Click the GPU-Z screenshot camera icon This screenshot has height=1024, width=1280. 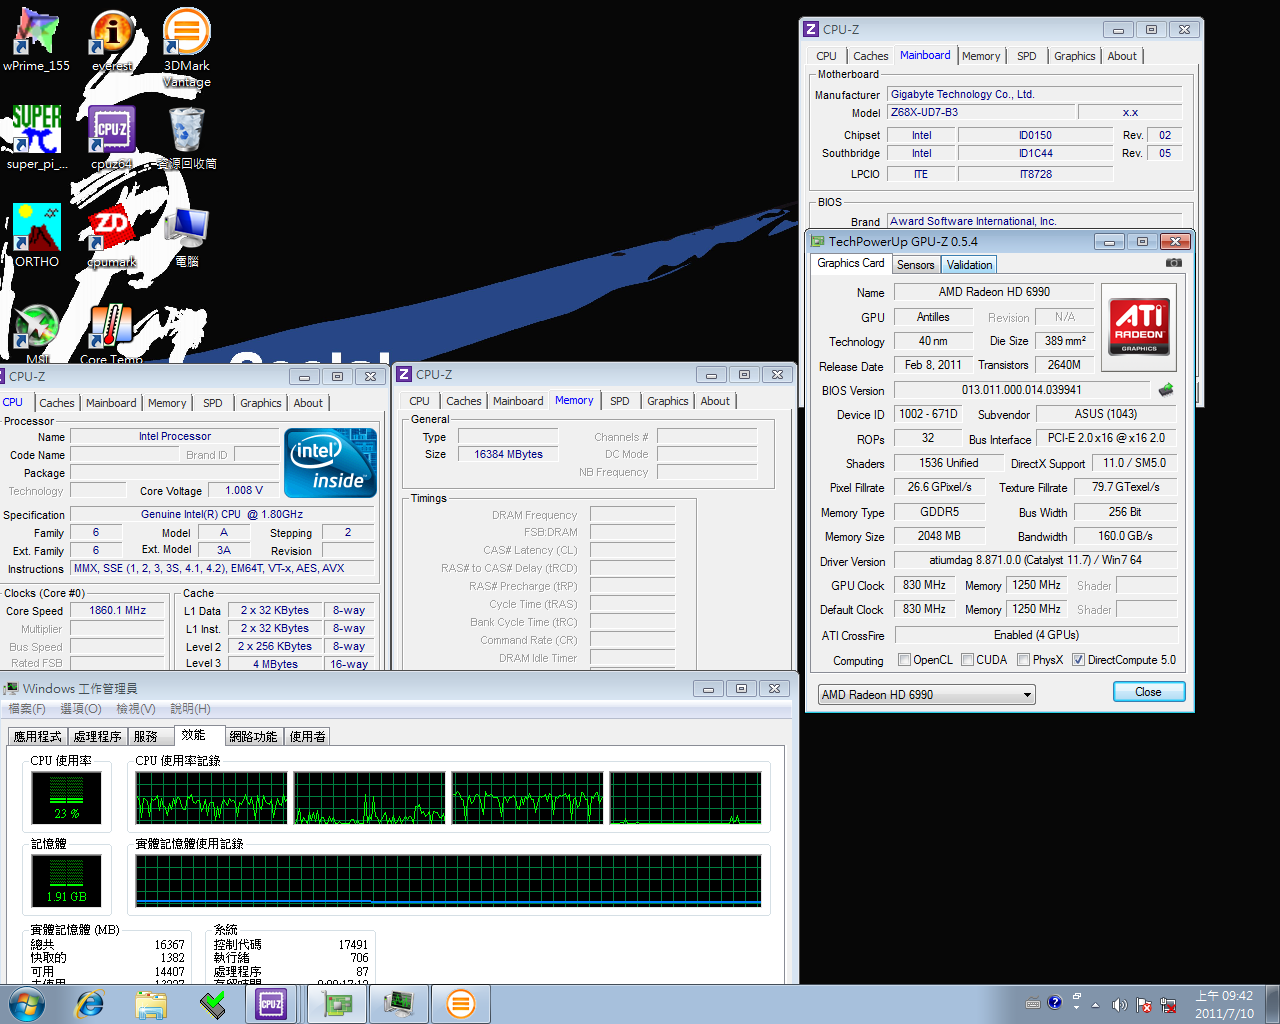tap(1174, 263)
